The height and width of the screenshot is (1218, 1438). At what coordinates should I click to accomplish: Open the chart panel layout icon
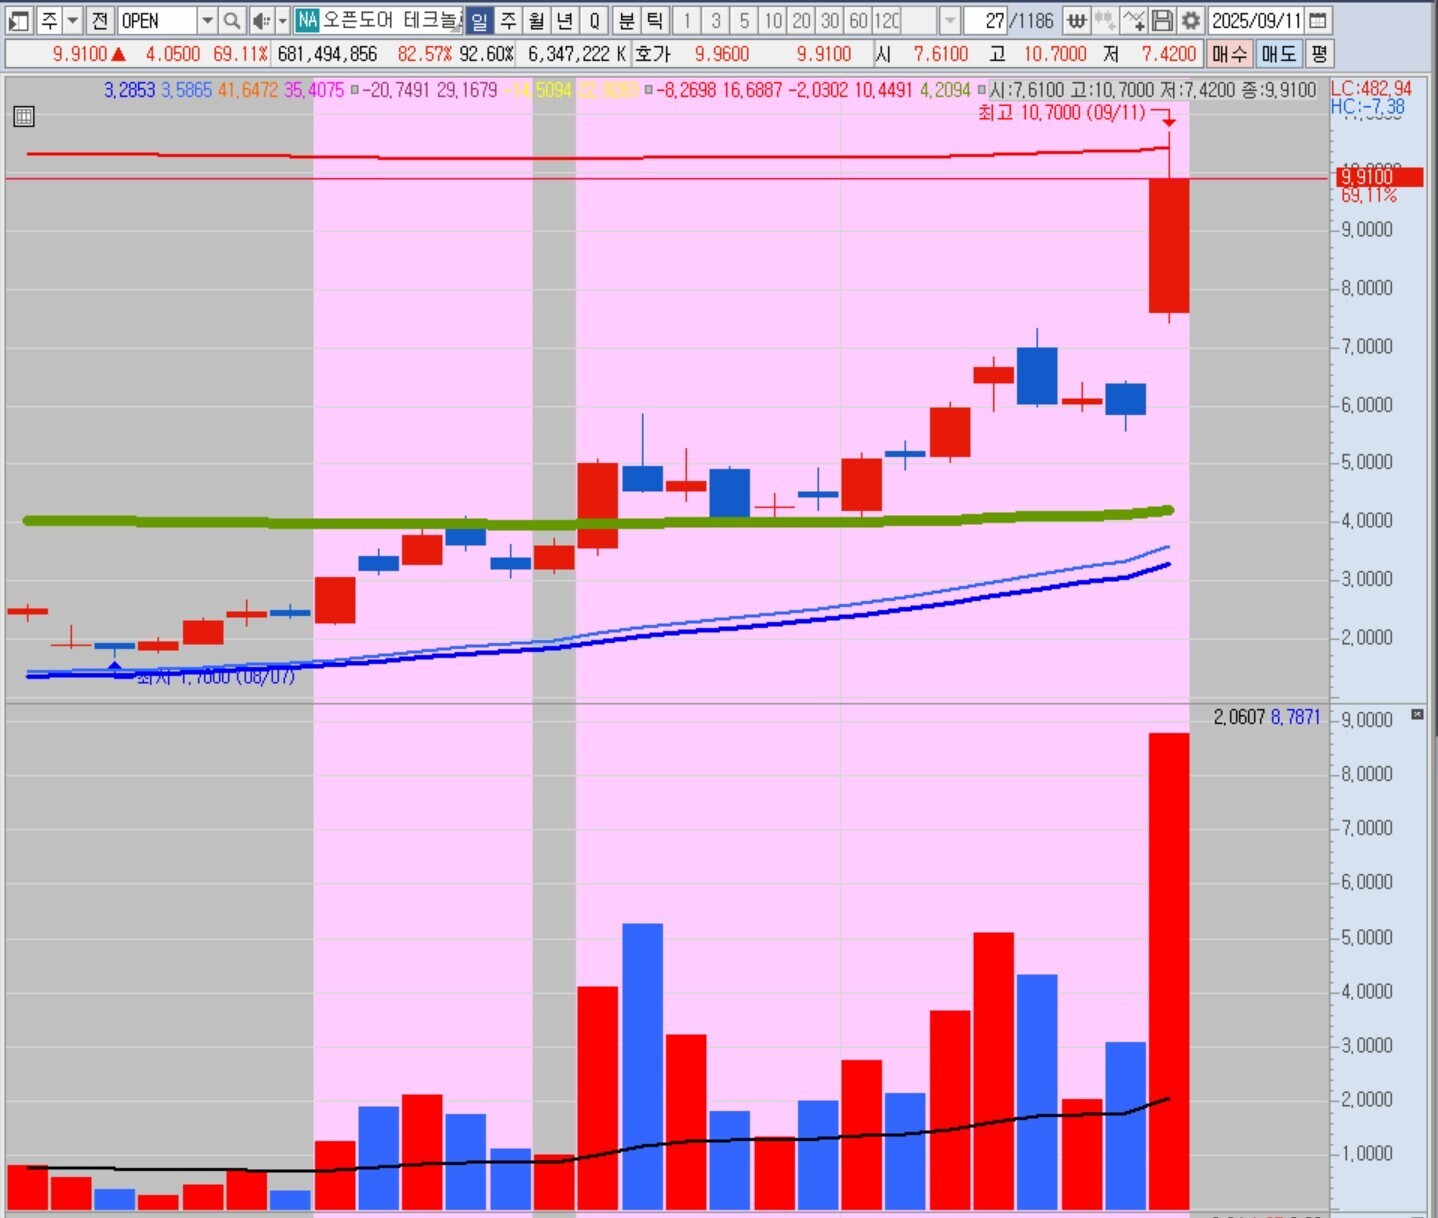tap(19, 20)
